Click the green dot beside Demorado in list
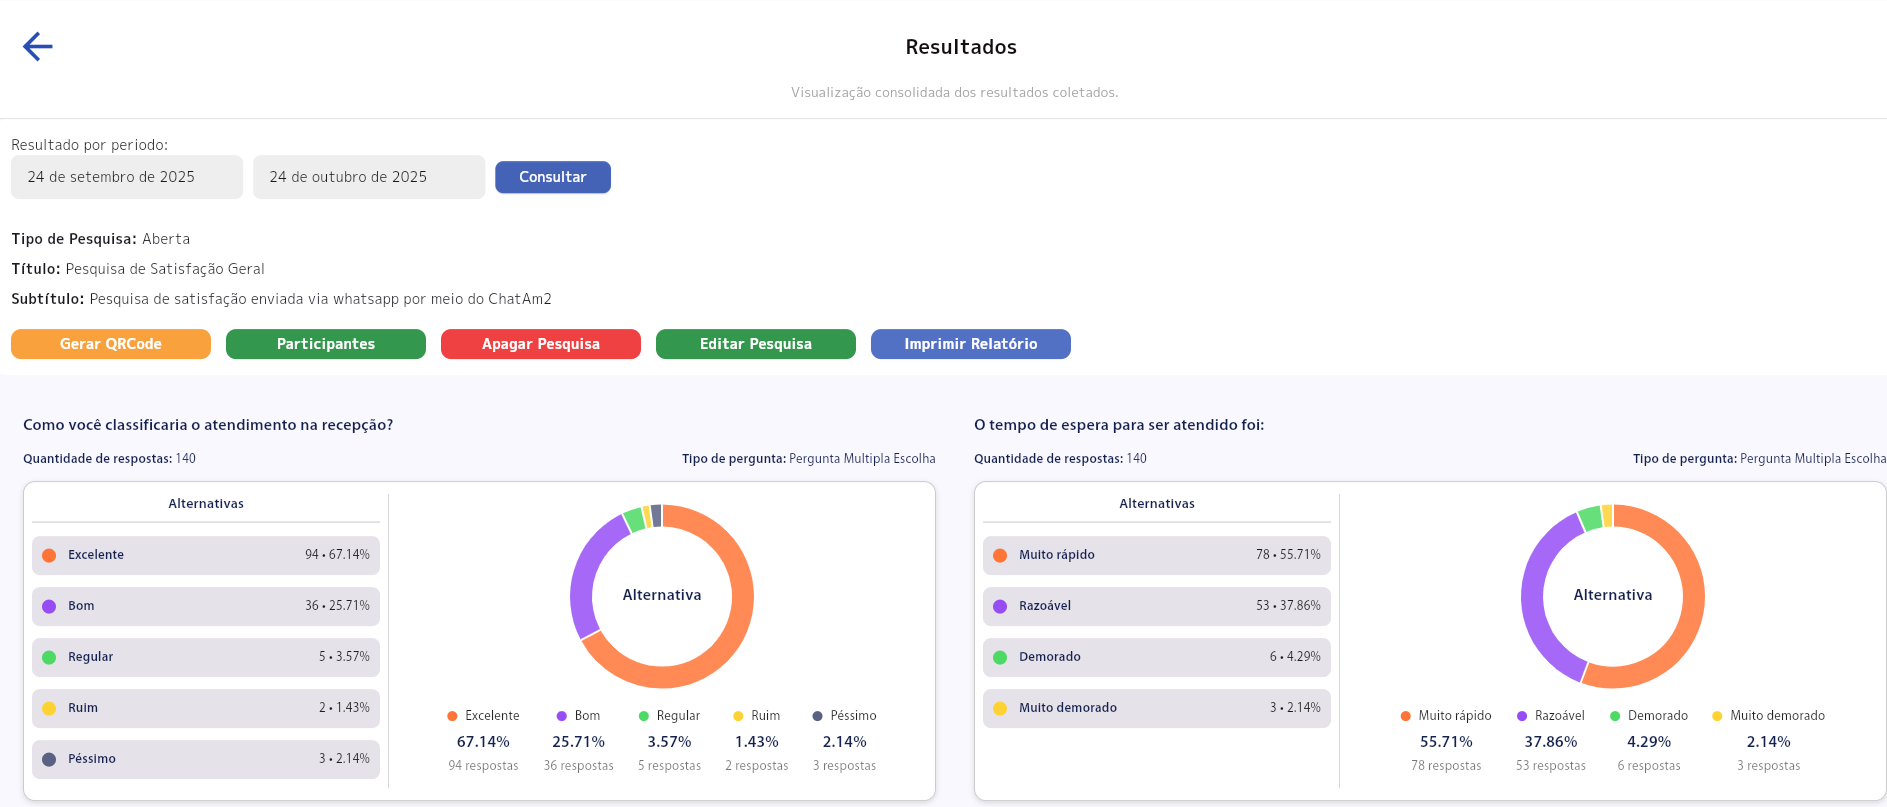Image resolution: width=1887 pixels, height=807 pixels. click(x=1000, y=657)
